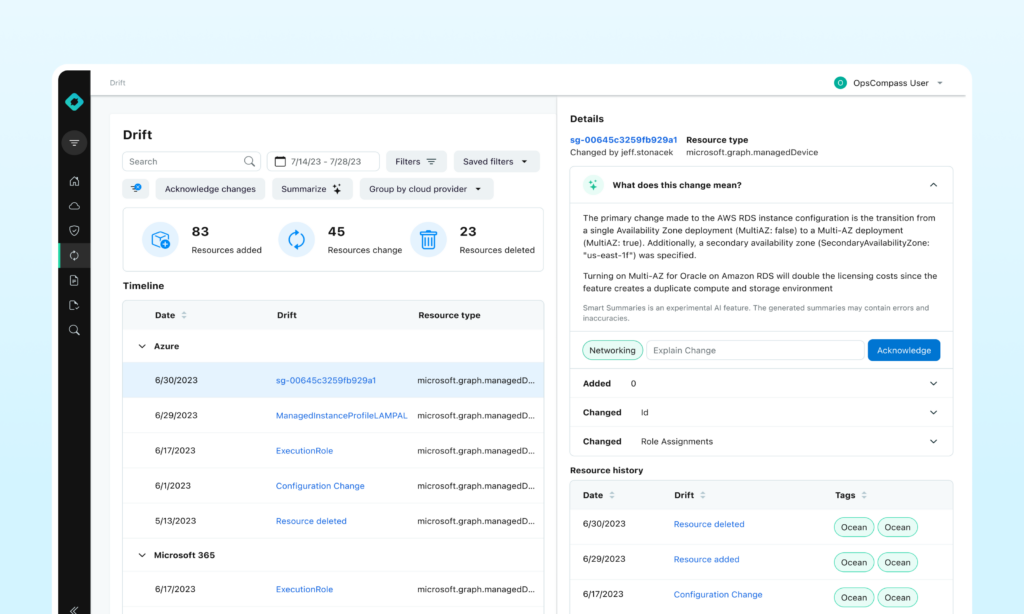This screenshot has height=614, width=1024.
Task: Open Group by cloud provider dropdown
Action: click(x=426, y=189)
